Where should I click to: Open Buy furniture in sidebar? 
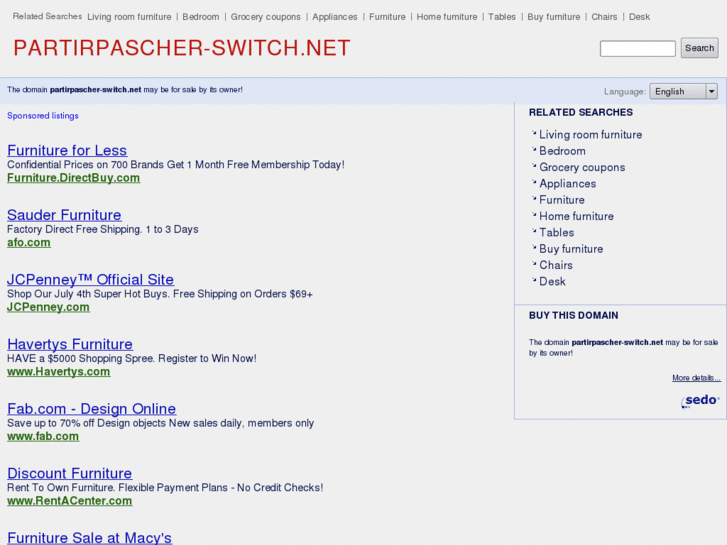pyautogui.click(x=571, y=249)
